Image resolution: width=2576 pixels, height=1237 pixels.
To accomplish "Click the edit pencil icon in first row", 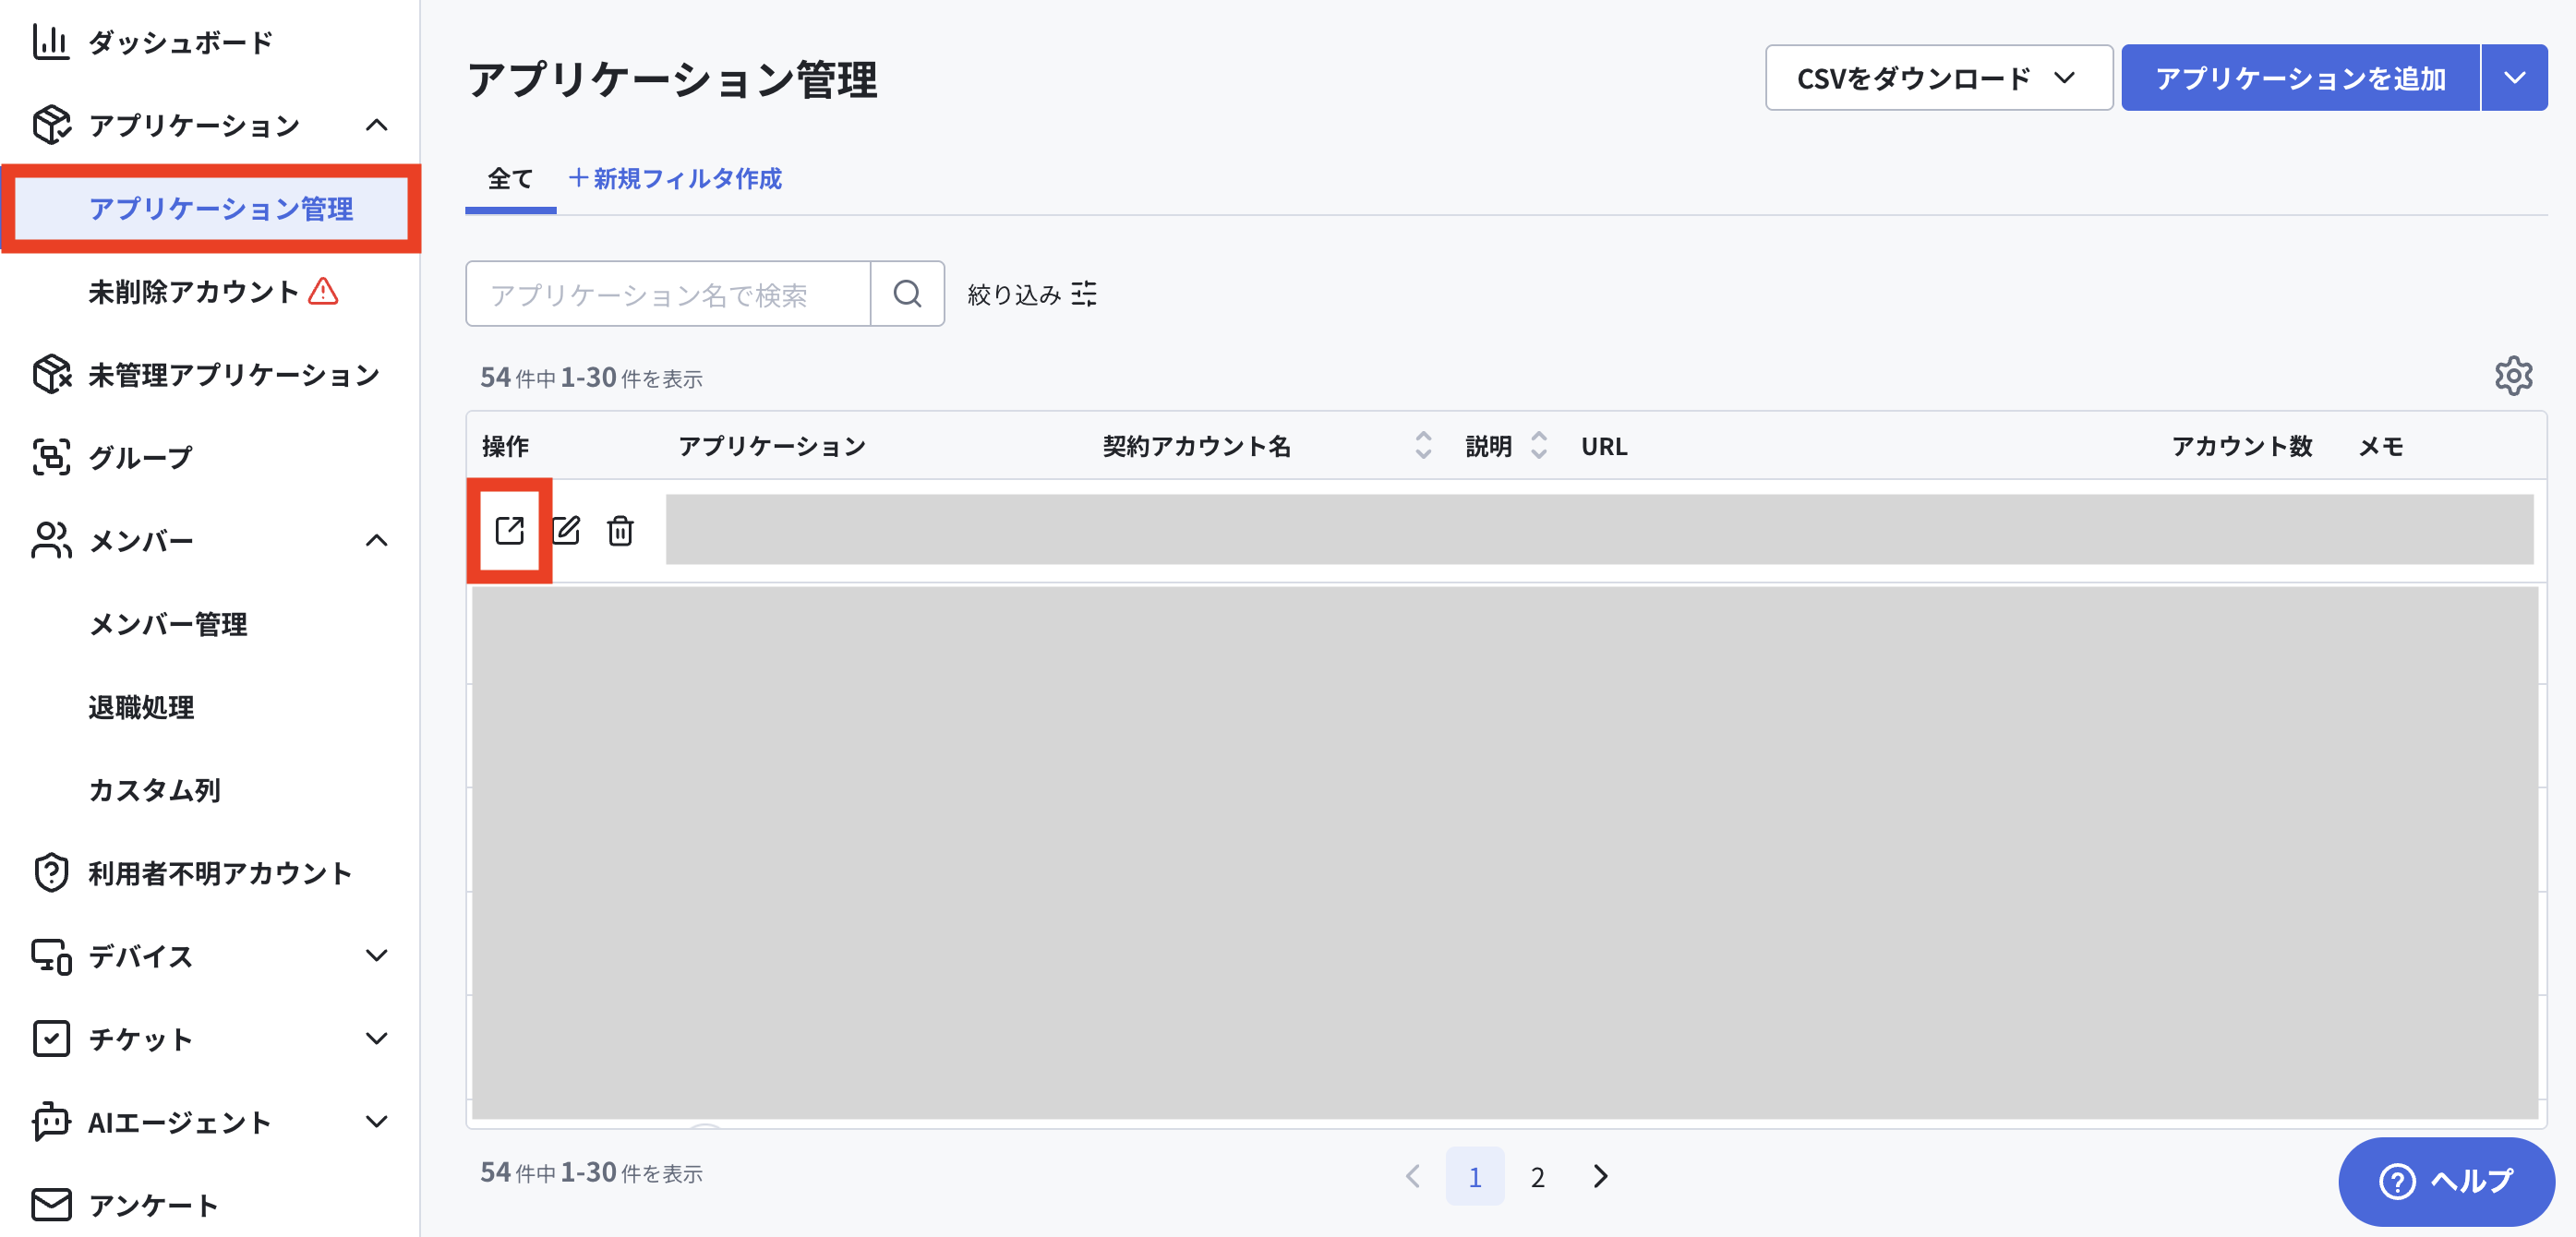I will tap(566, 530).
